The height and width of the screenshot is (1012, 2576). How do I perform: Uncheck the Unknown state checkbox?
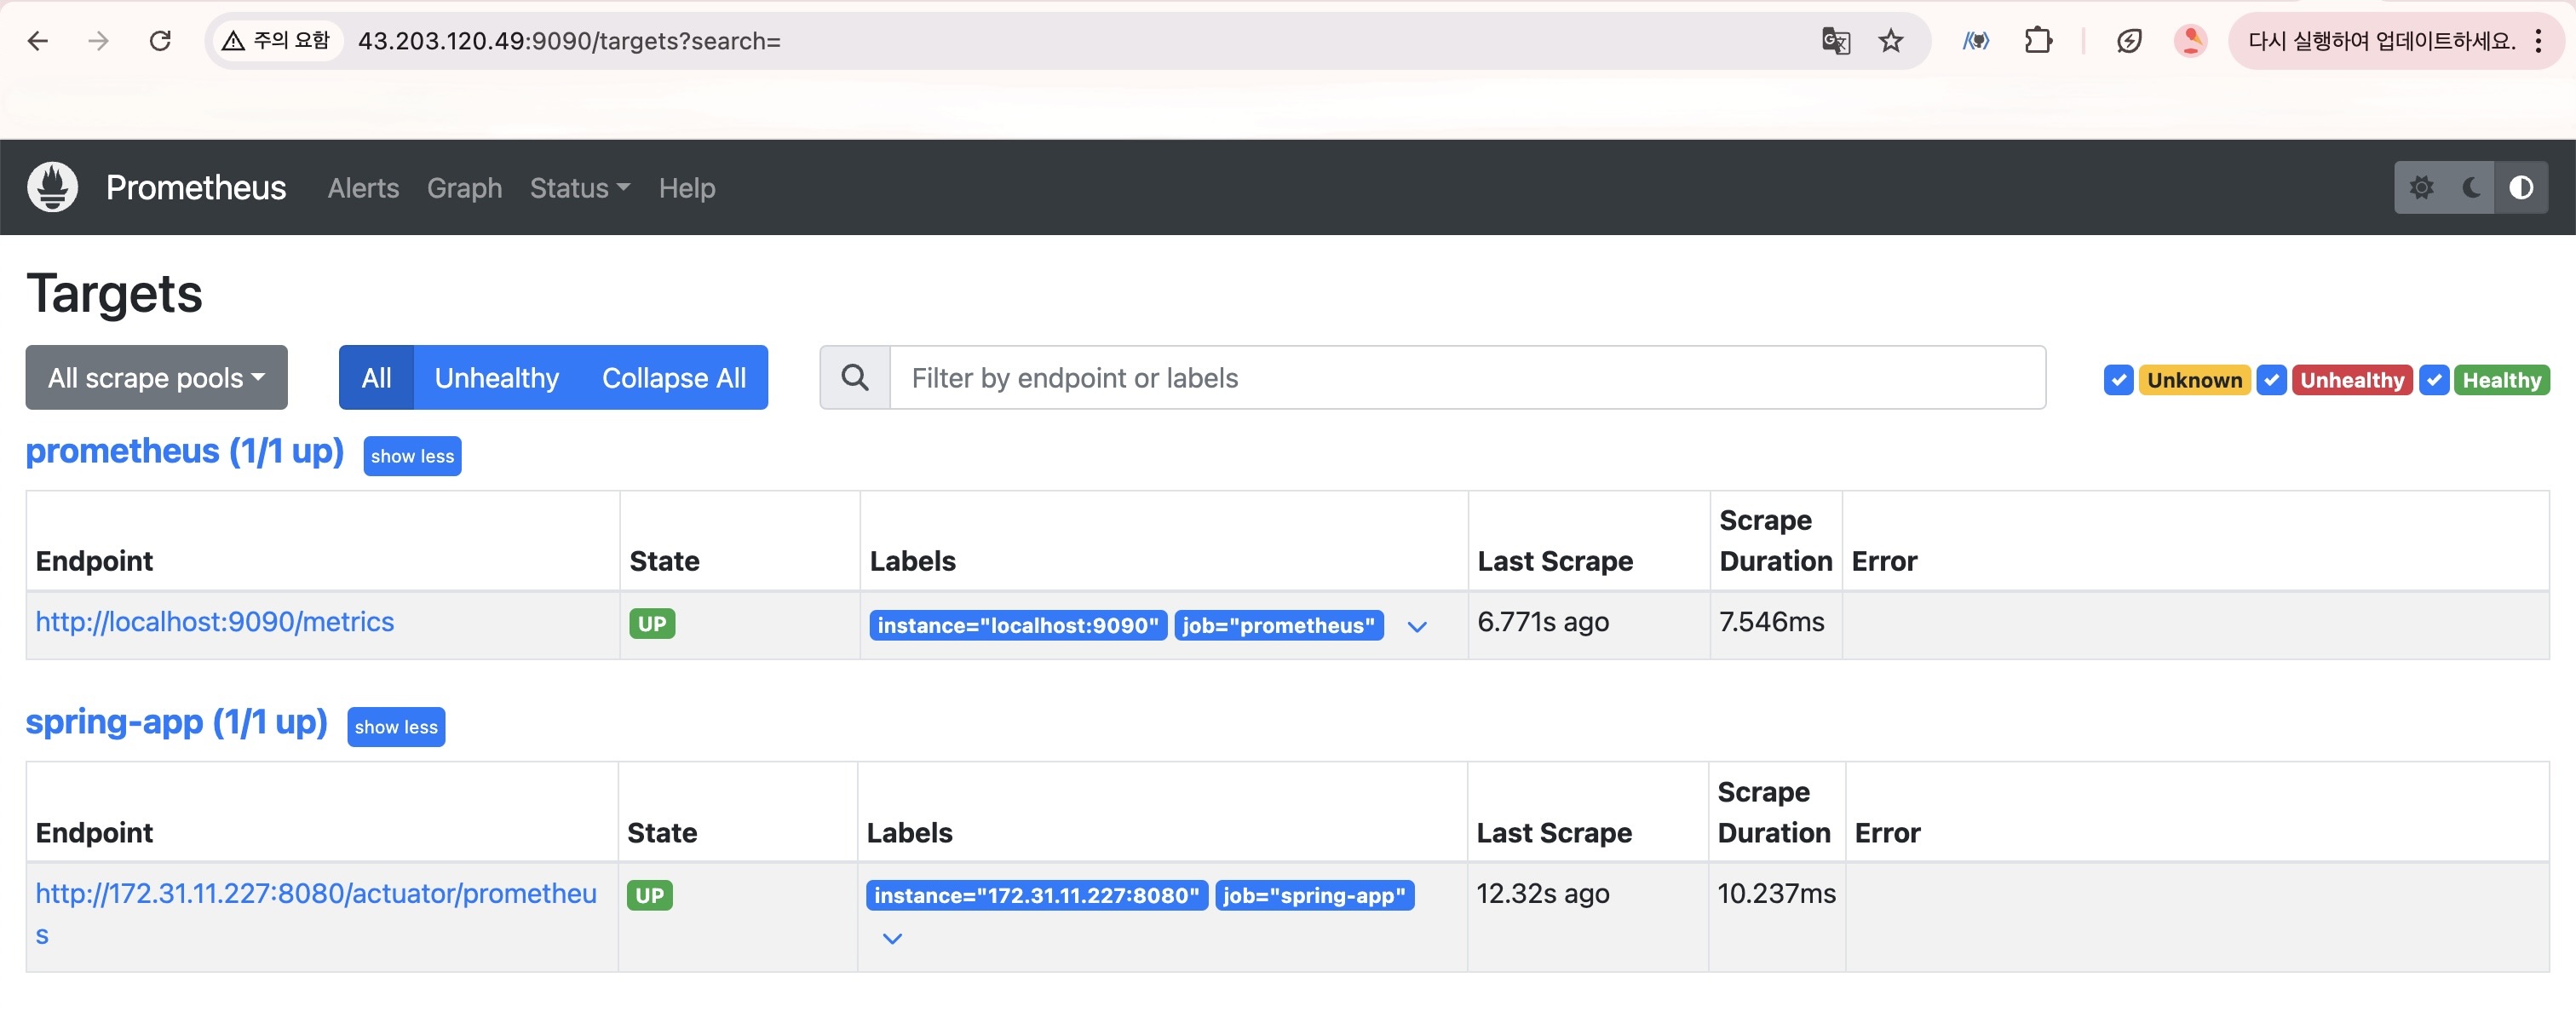point(2118,380)
